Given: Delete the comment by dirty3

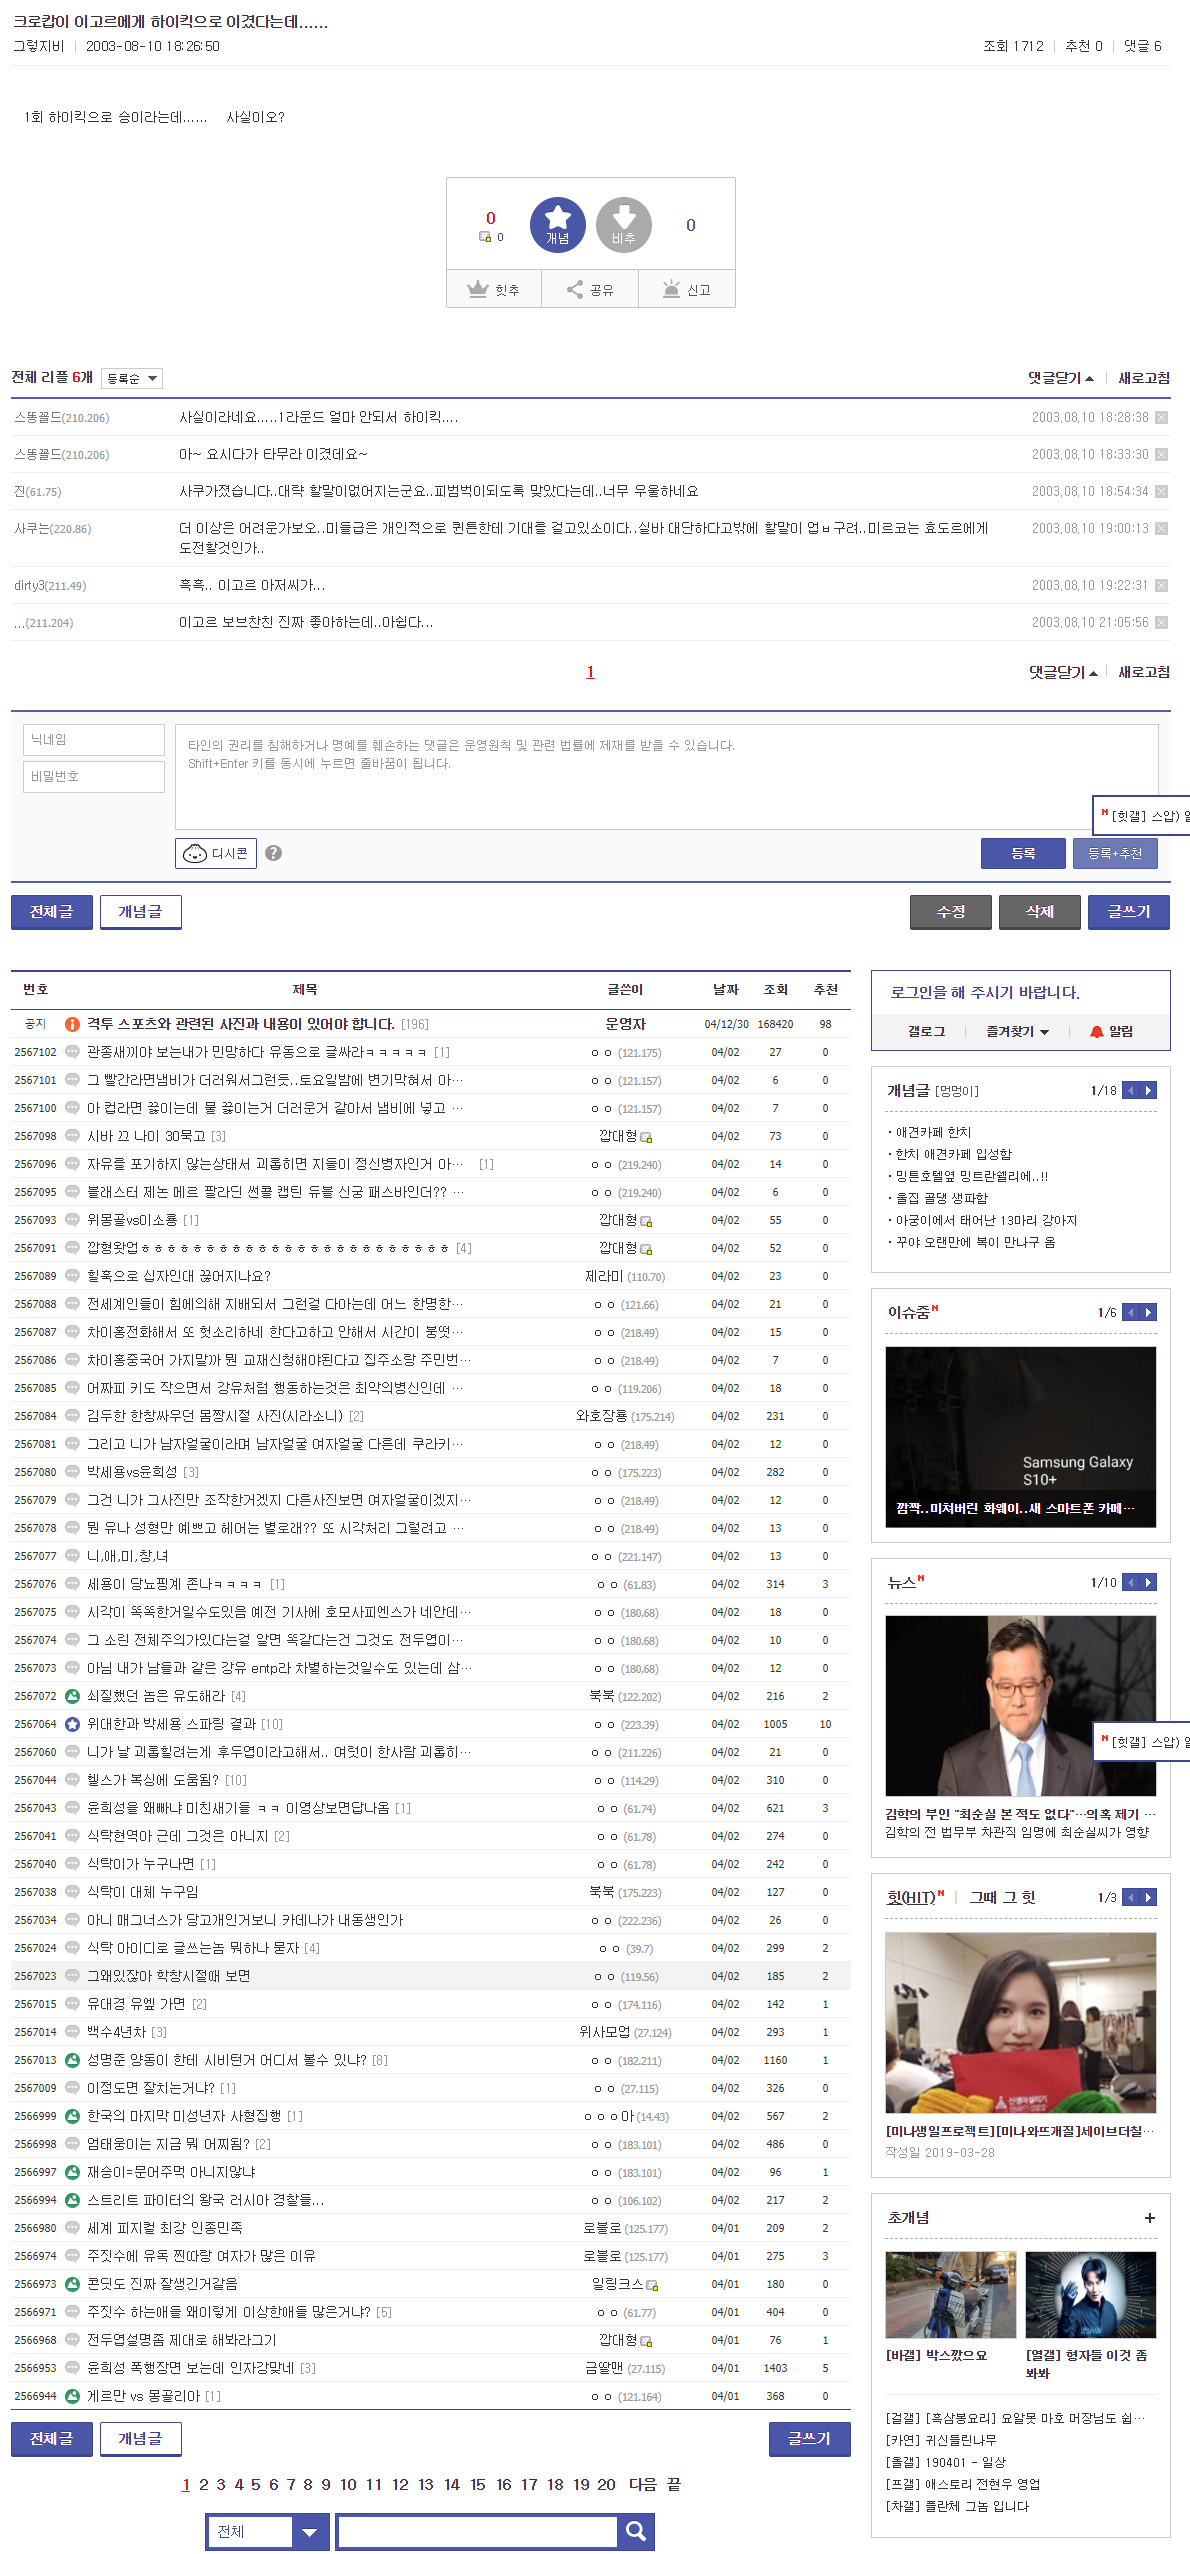Looking at the screenshot, I should tap(1161, 586).
